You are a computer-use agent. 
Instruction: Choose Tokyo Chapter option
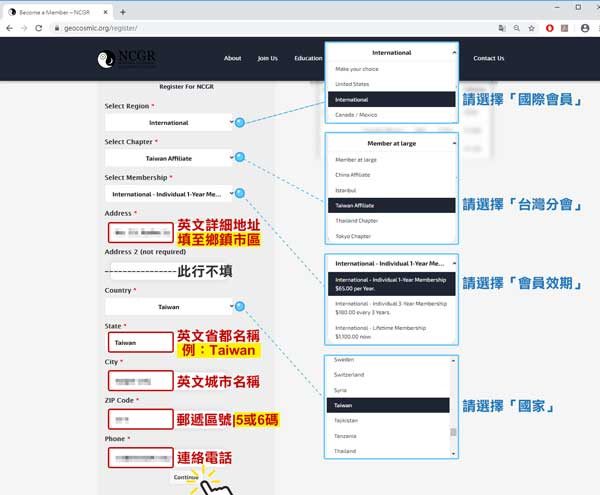coord(391,236)
